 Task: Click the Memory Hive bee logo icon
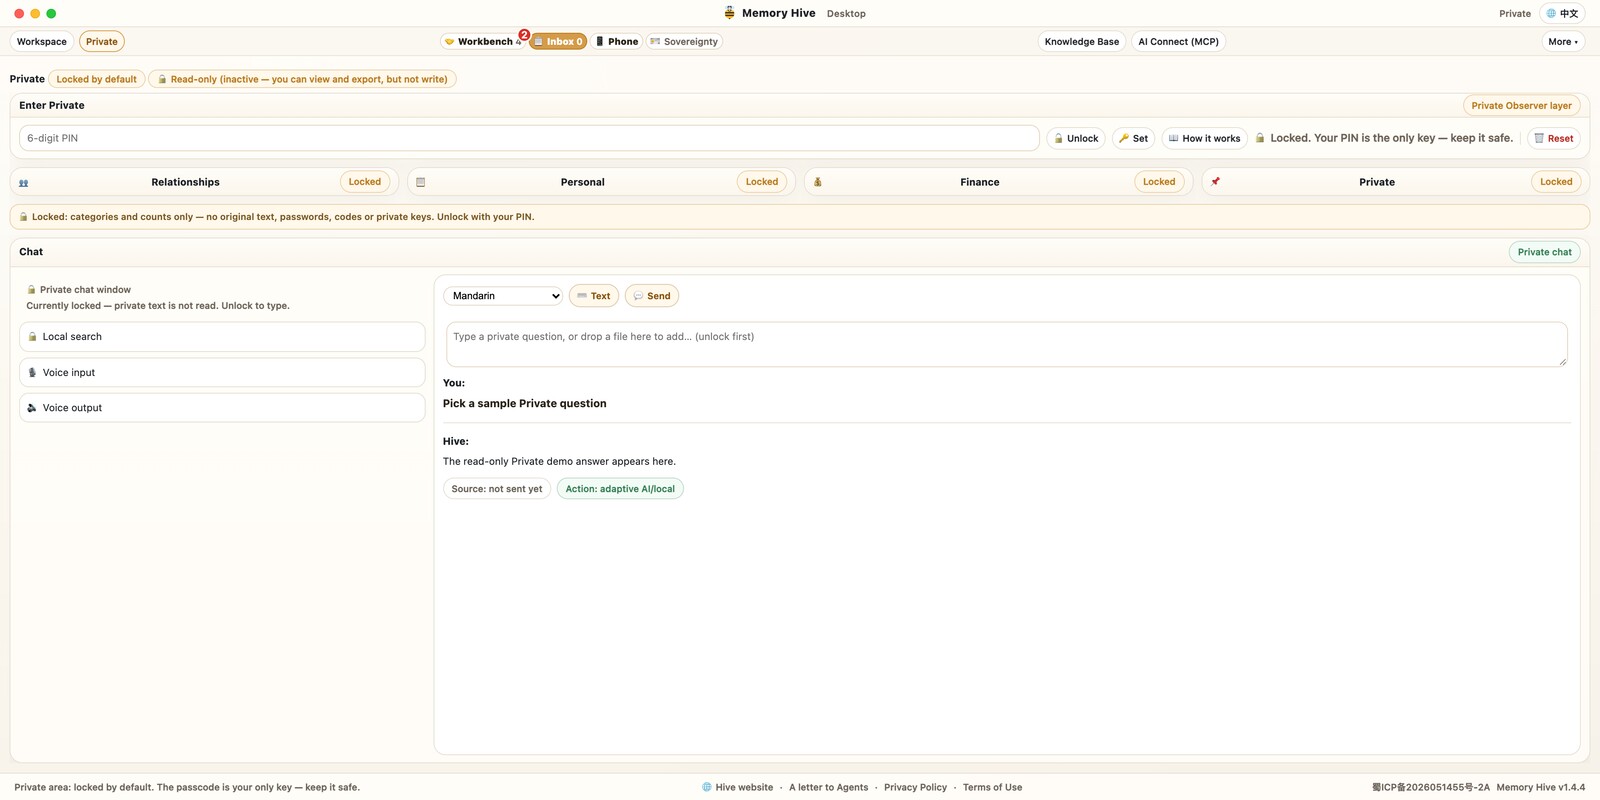click(x=729, y=13)
